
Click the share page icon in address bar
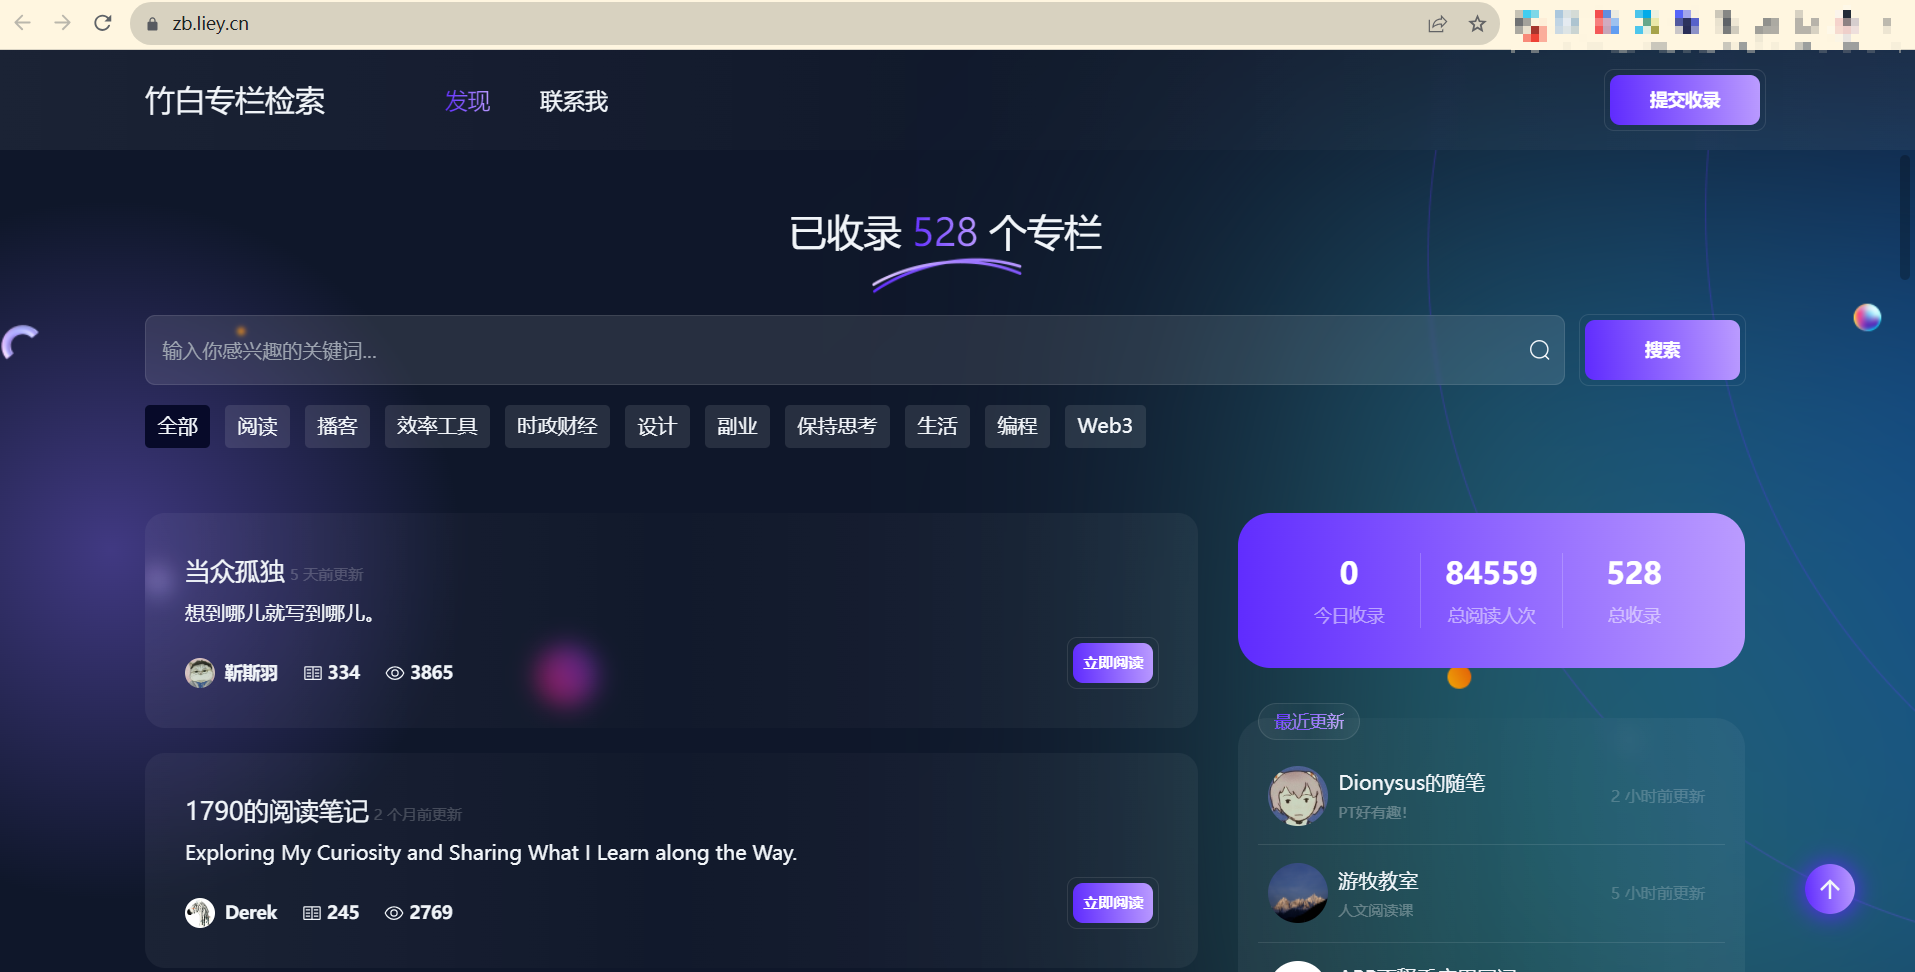pyautogui.click(x=1437, y=24)
